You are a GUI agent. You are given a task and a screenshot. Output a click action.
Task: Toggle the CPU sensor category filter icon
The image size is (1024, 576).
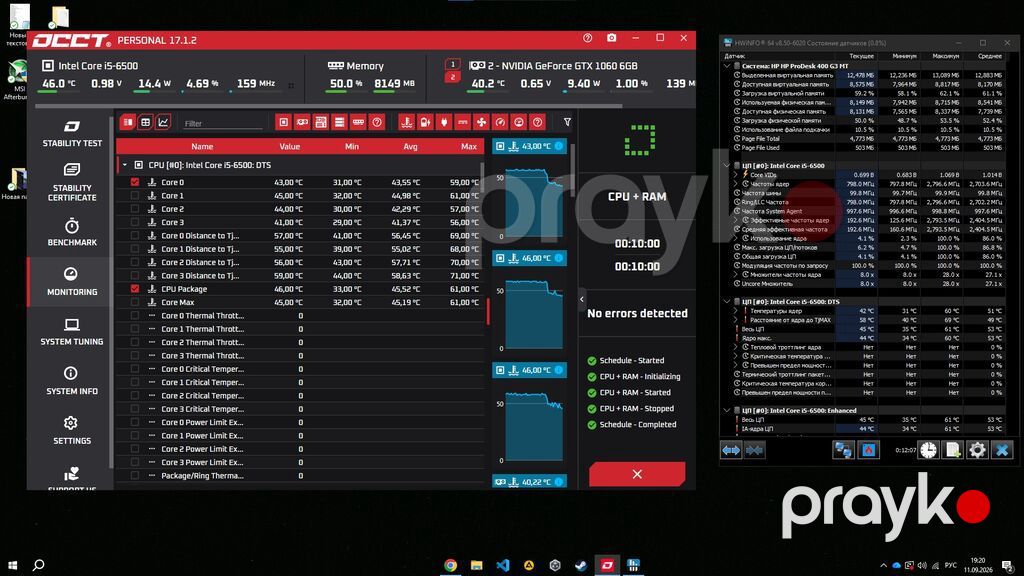pyautogui.click(x=283, y=122)
